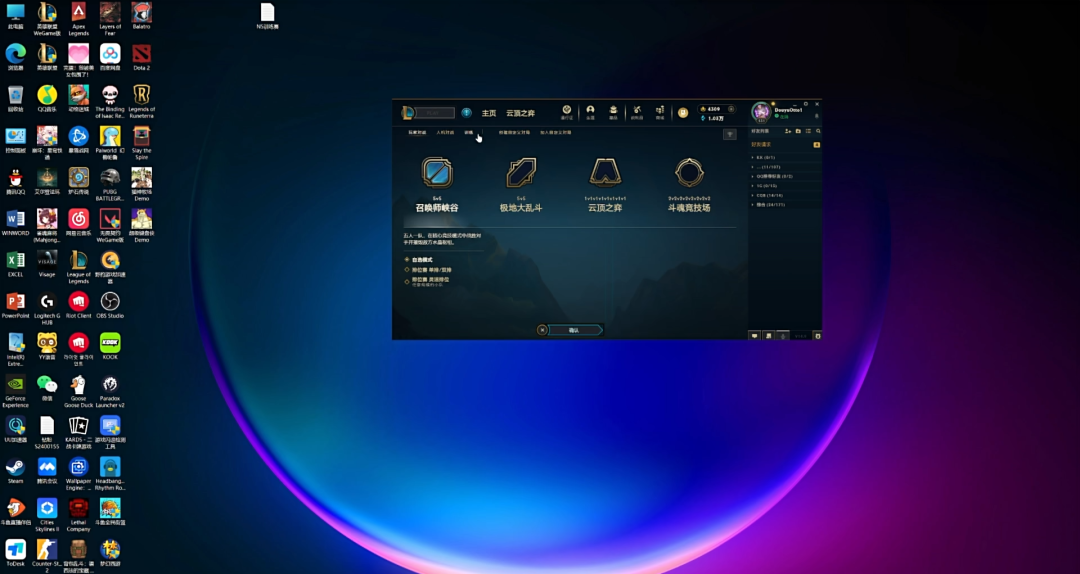1080x574 pixels.
Task: Switch to the 人机对战 tab
Action: point(445,132)
